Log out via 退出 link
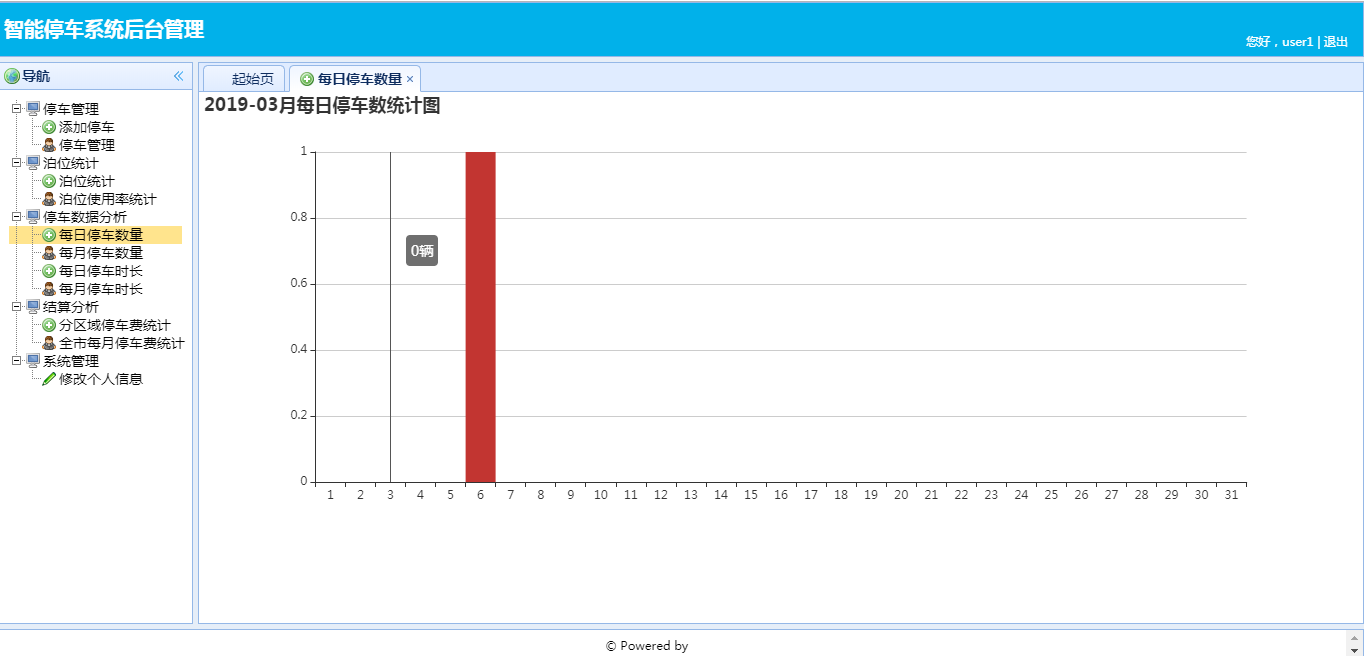 (1336, 42)
